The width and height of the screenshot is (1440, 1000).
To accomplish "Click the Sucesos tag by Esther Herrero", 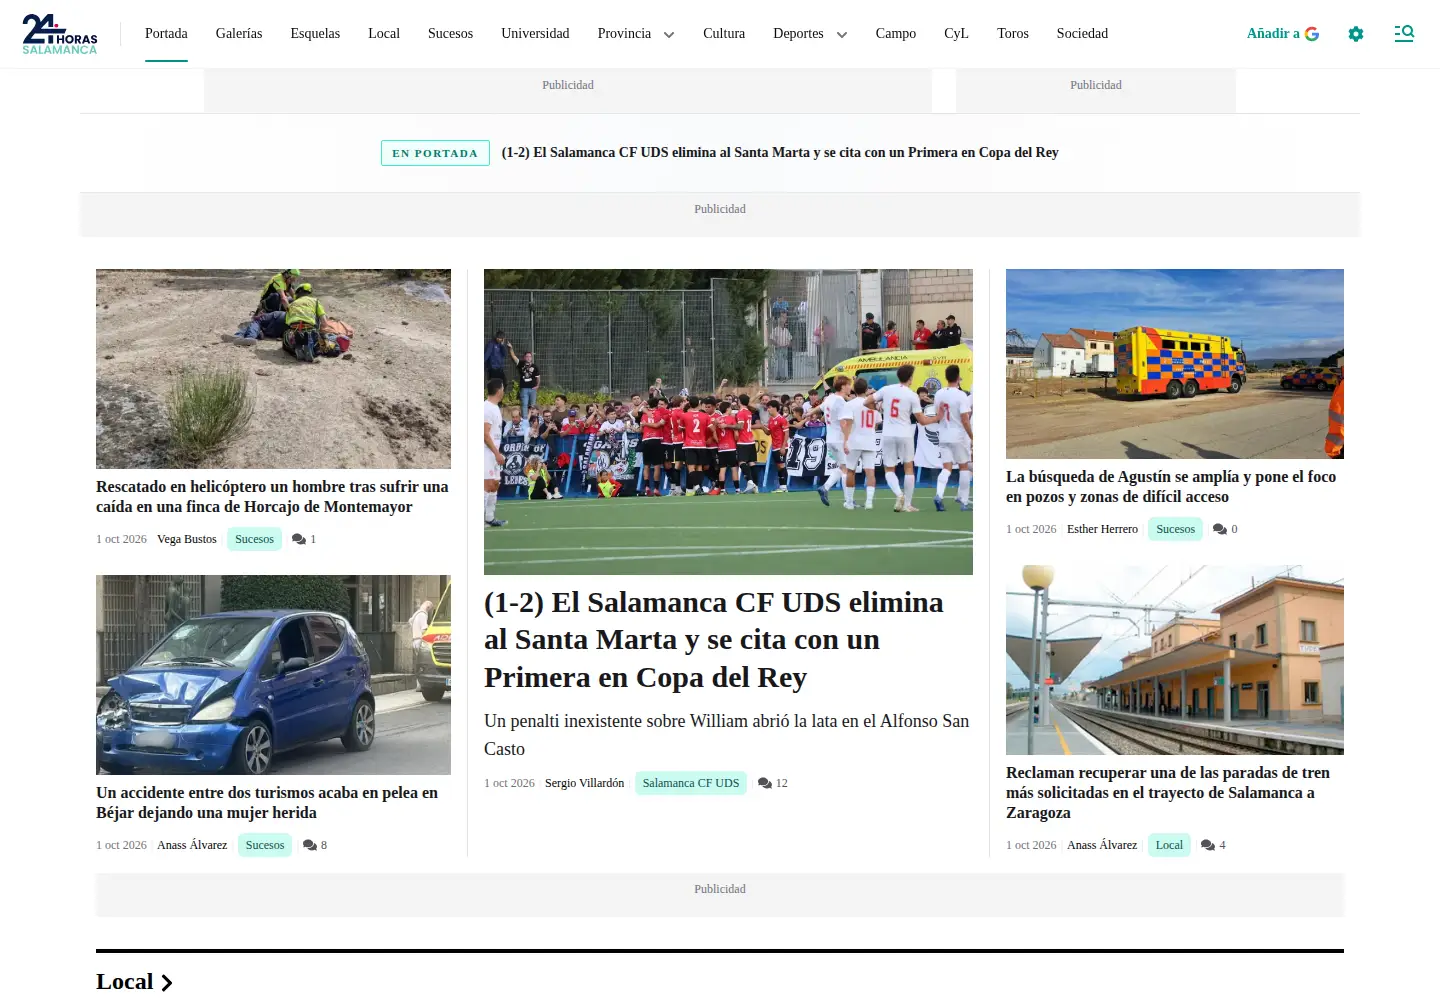I will click(x=1176, y=529).
